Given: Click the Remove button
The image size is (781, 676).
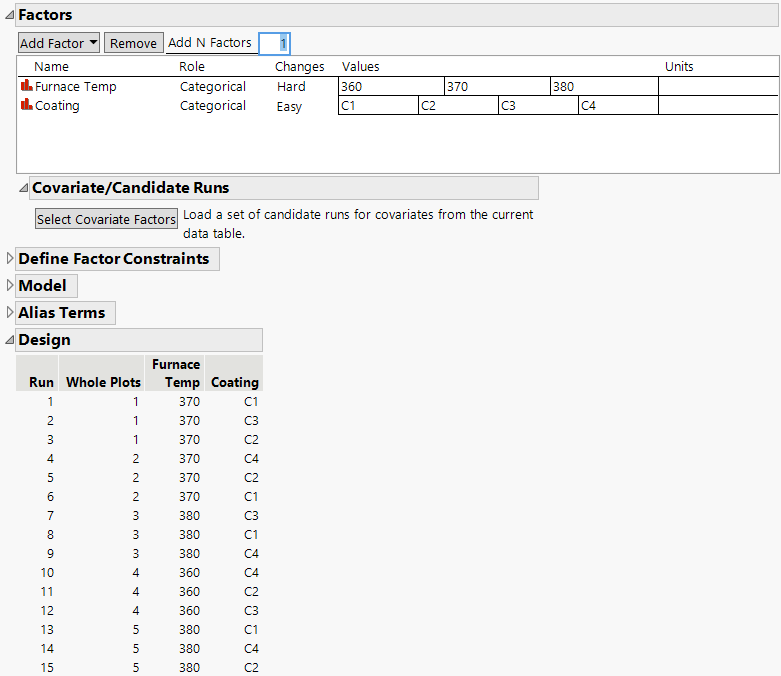Looking at the screenshot, I should coord(133,43).
